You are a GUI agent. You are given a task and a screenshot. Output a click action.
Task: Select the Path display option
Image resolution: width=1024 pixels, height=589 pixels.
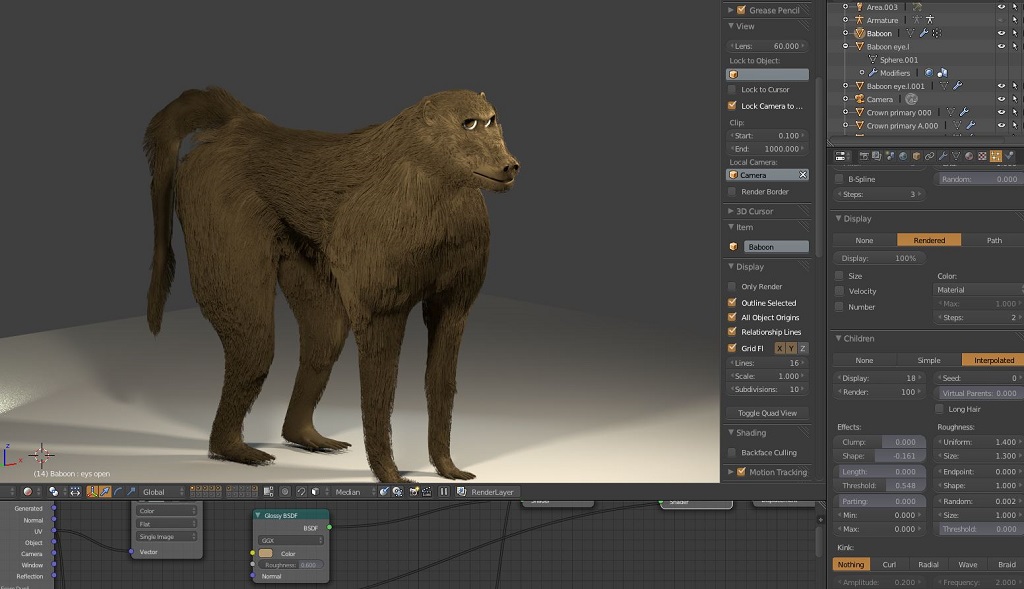pos(993,240)
